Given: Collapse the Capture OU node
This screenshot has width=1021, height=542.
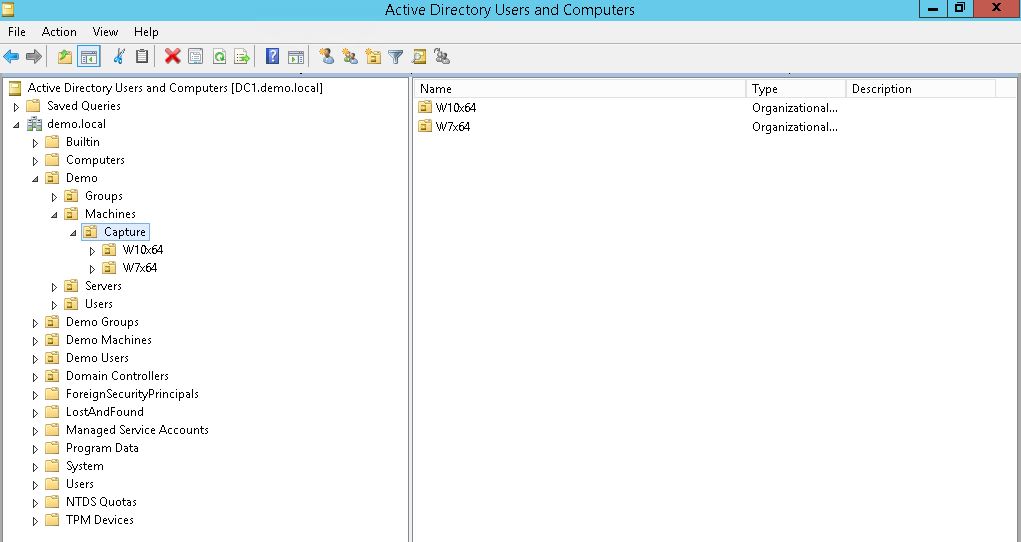Looking at the screenshot, I should click(73, 233).
